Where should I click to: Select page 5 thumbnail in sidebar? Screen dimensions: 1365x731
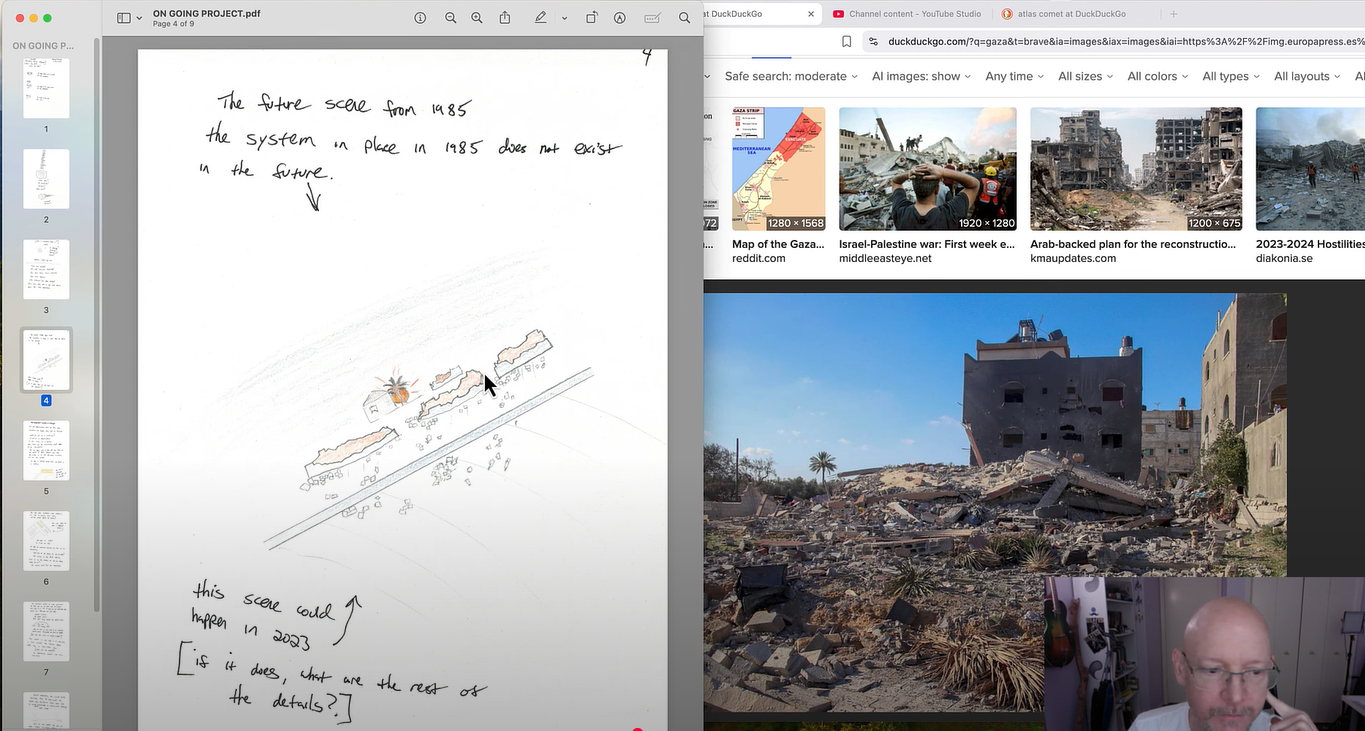click(x=46, y=451)
